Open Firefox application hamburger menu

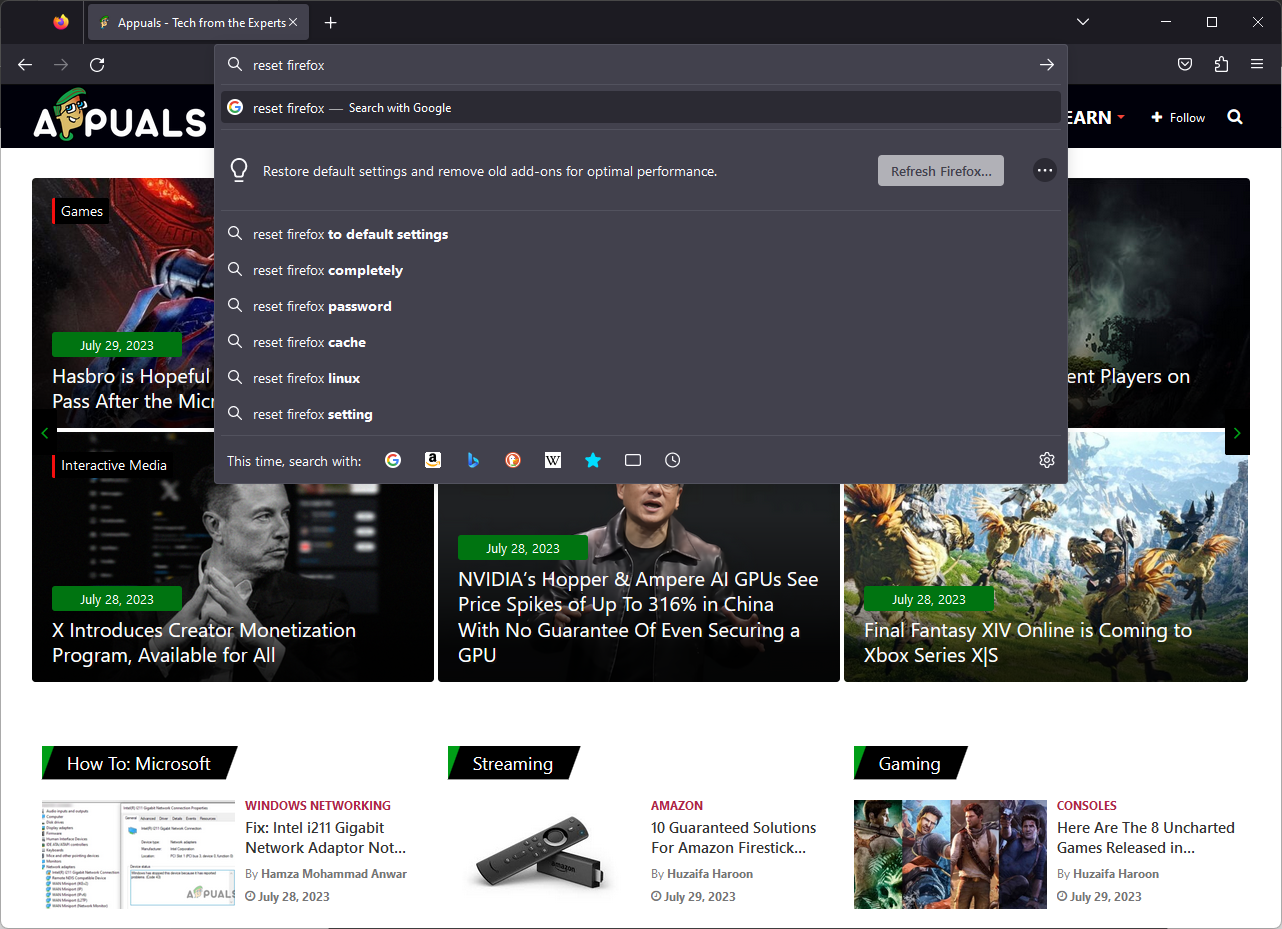coord(1257,65)
